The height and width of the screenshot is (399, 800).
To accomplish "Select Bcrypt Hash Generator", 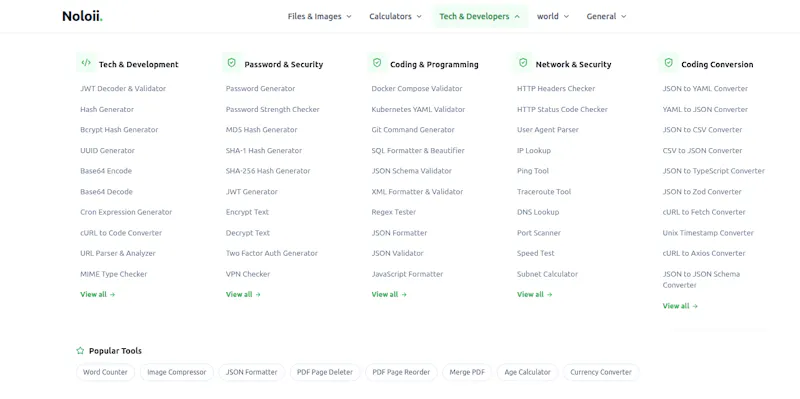I will click(119, 130).
